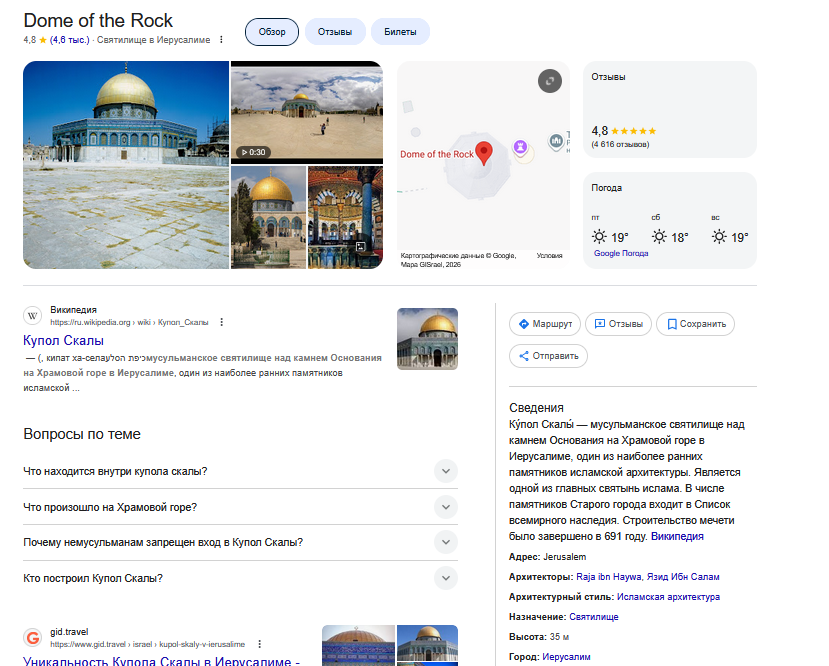This screenshot has height=666, width=829.
Task: Switch to the Отзывы tab
Action: (x=335, y=32)
